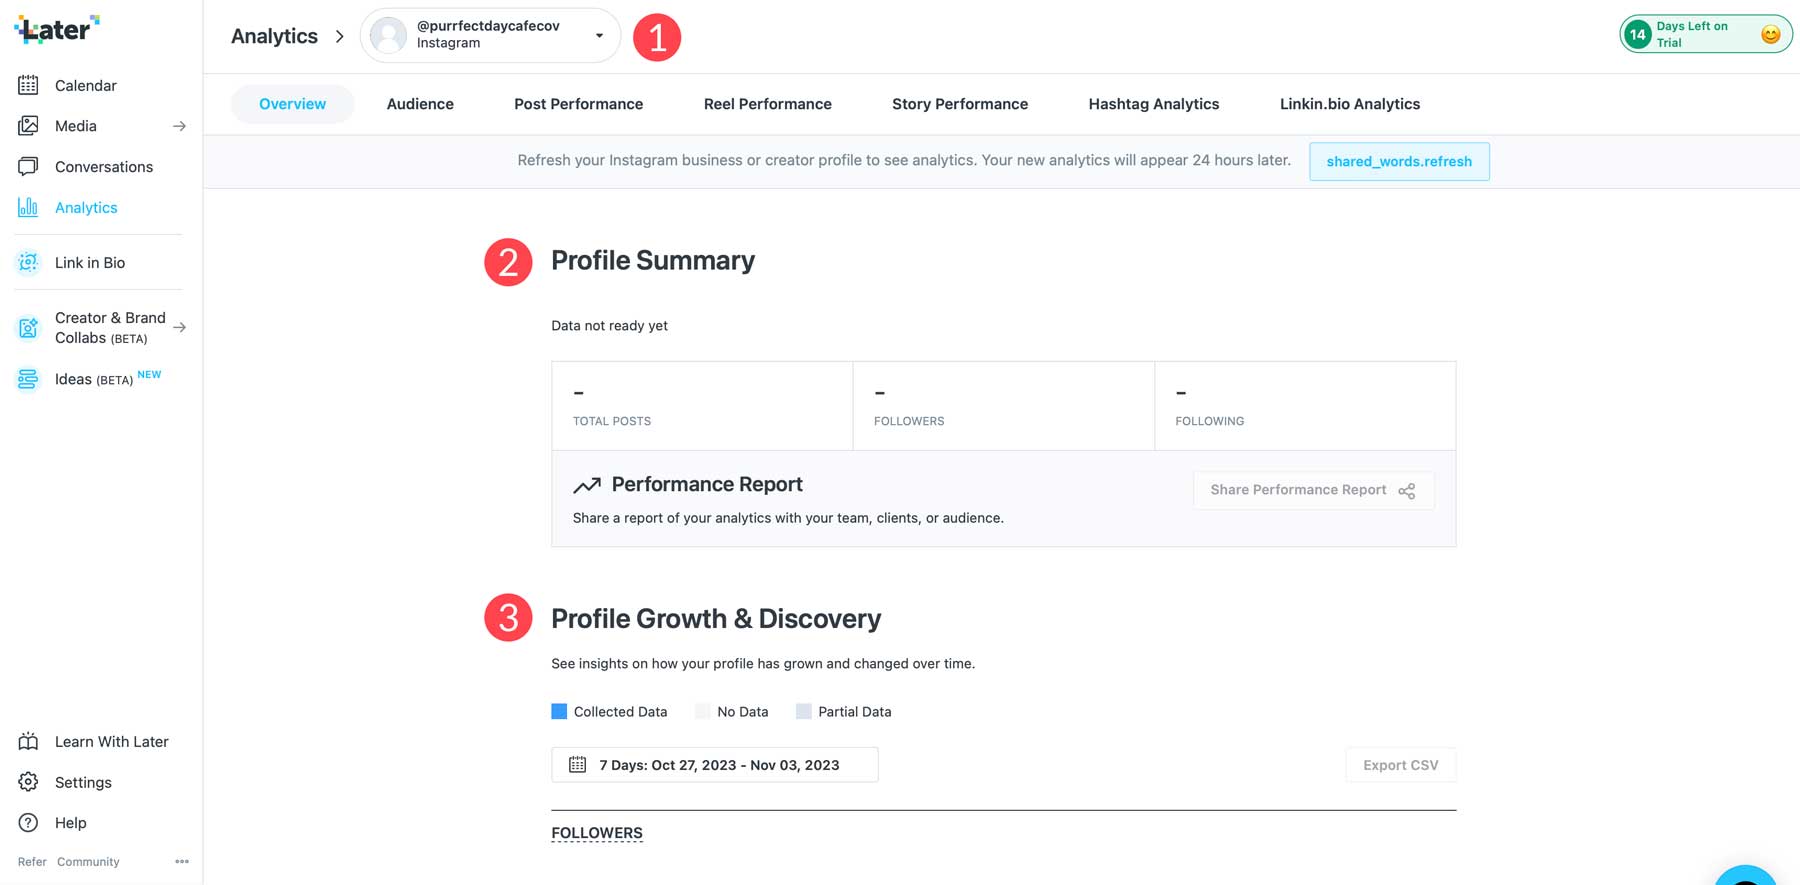Open the 7 Days date range picker
The image size is (1800, 885).
(x=714, y=765)
